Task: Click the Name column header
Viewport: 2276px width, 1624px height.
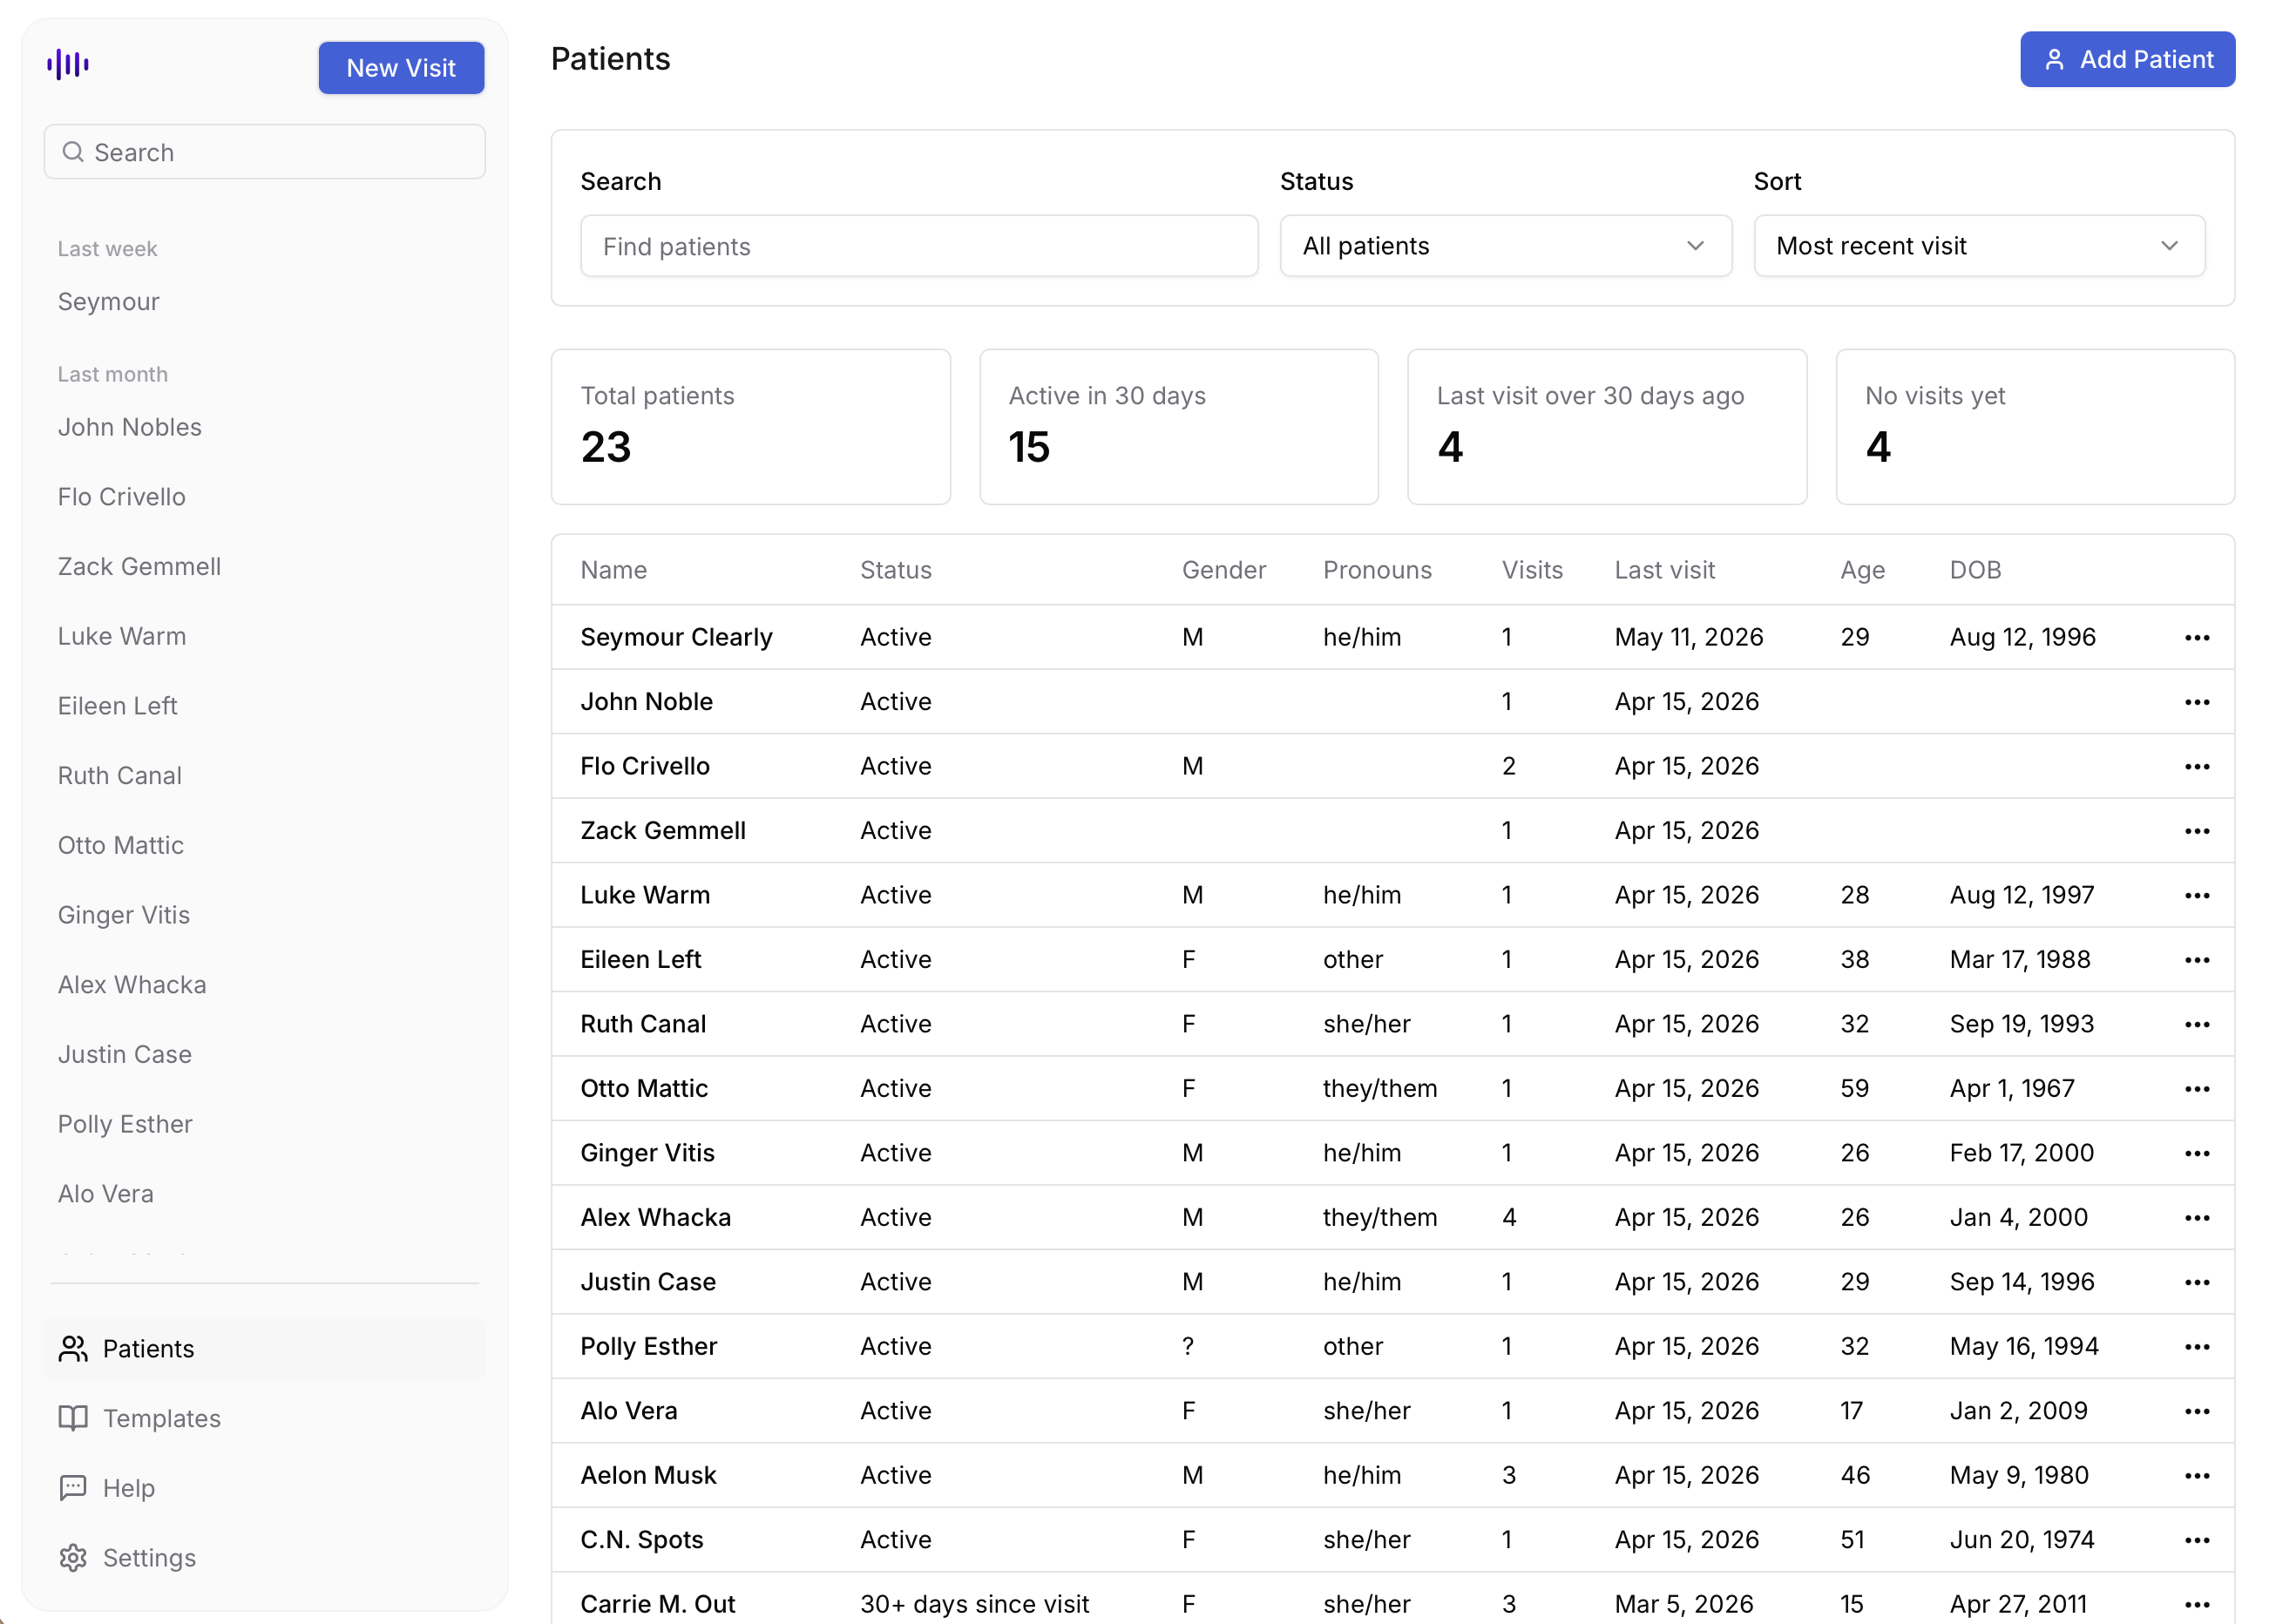Action: coord(613,570)
